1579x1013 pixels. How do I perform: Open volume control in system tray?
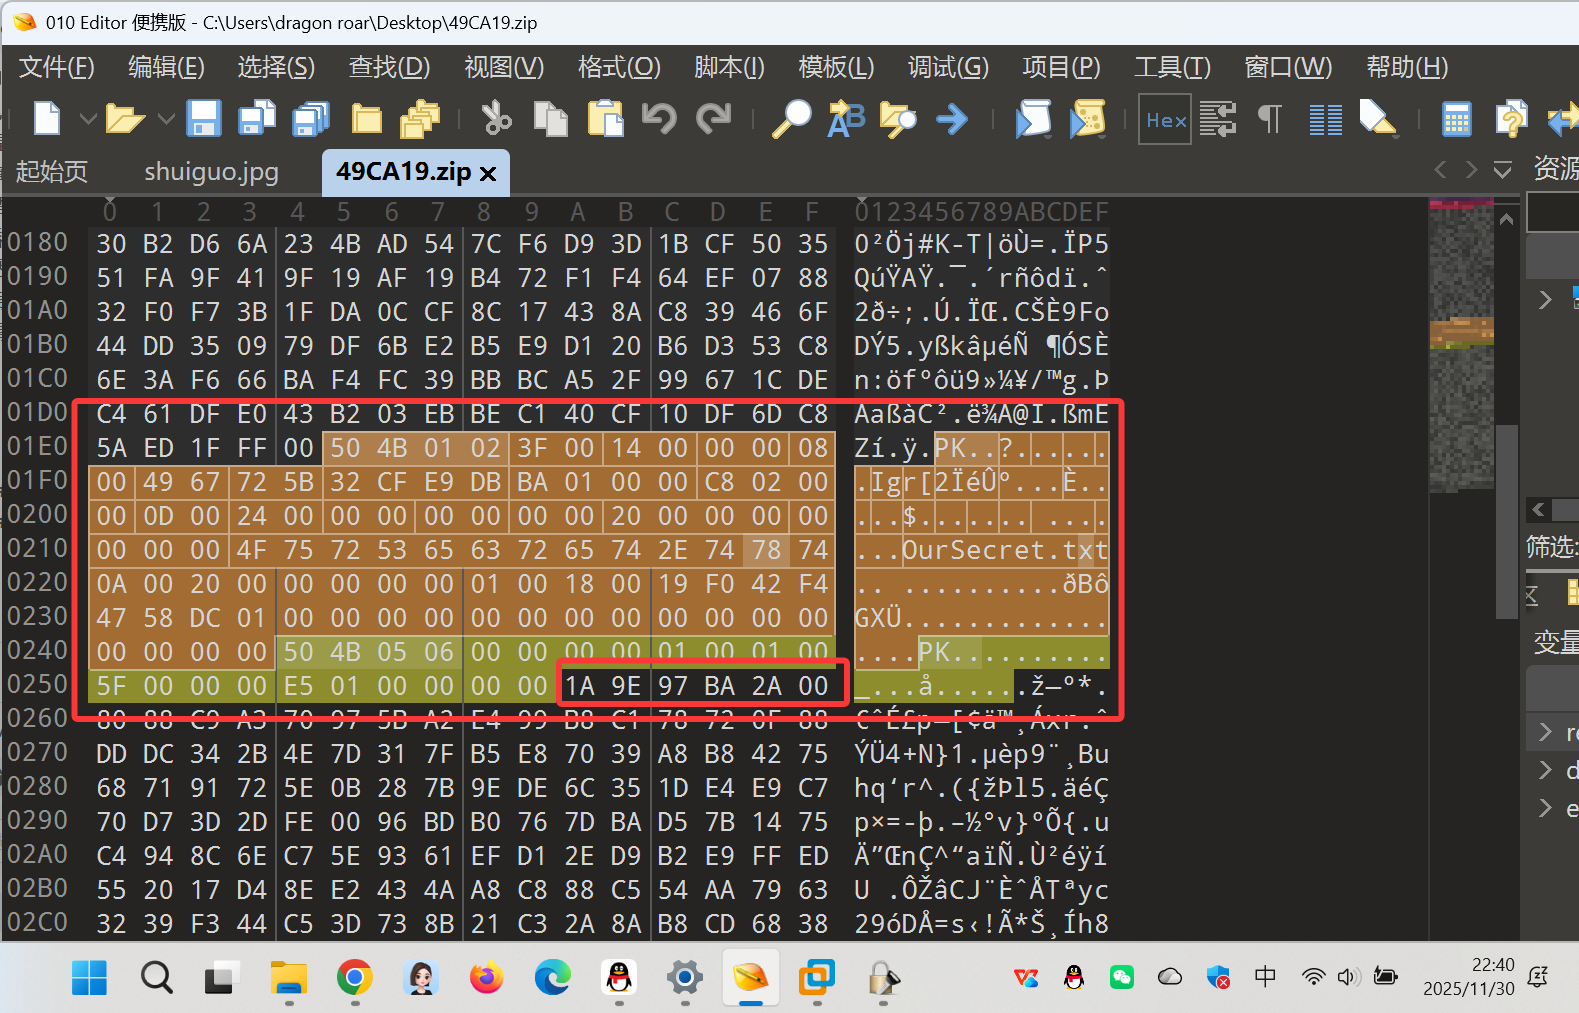coord(1348,977)
